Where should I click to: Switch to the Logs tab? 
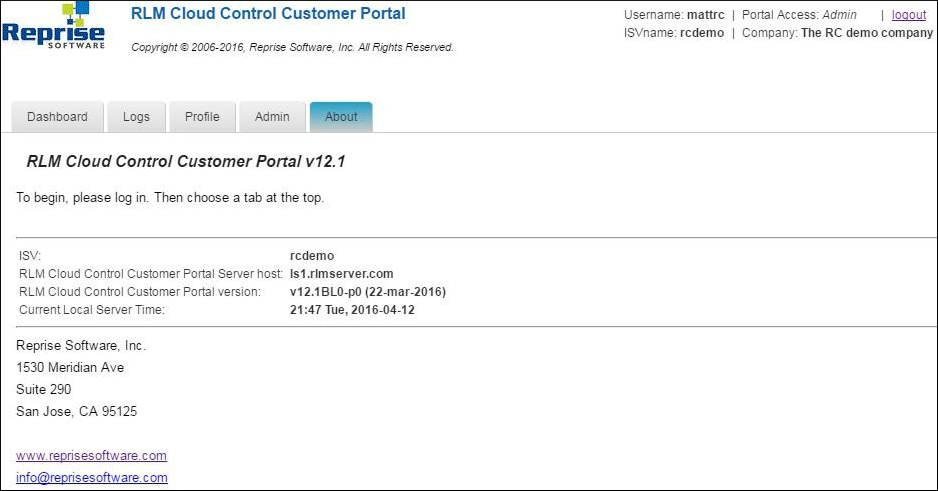136,117
